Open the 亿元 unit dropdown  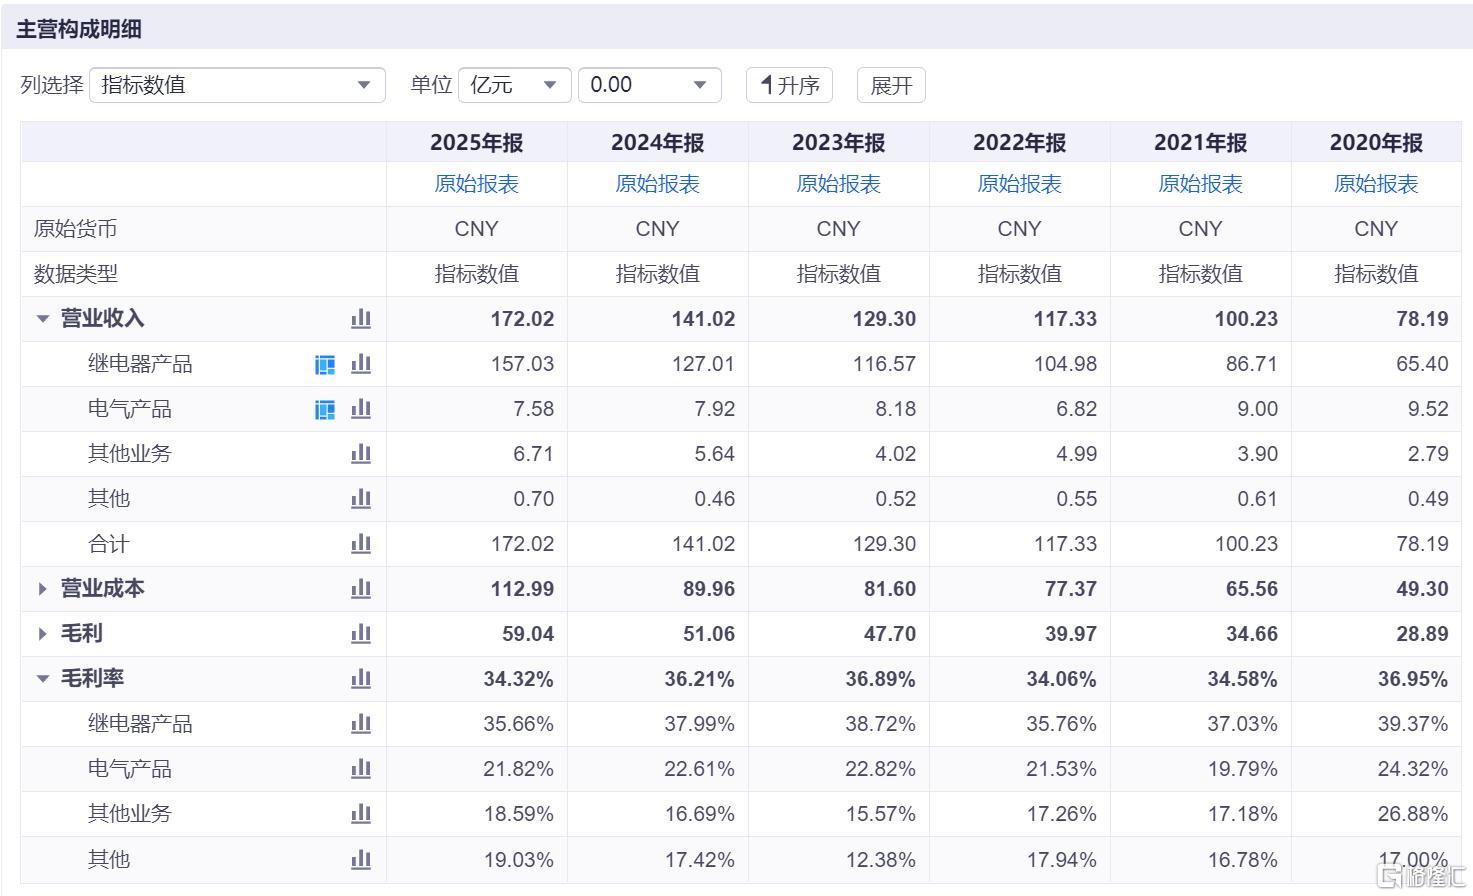click(x=515, y=85)
